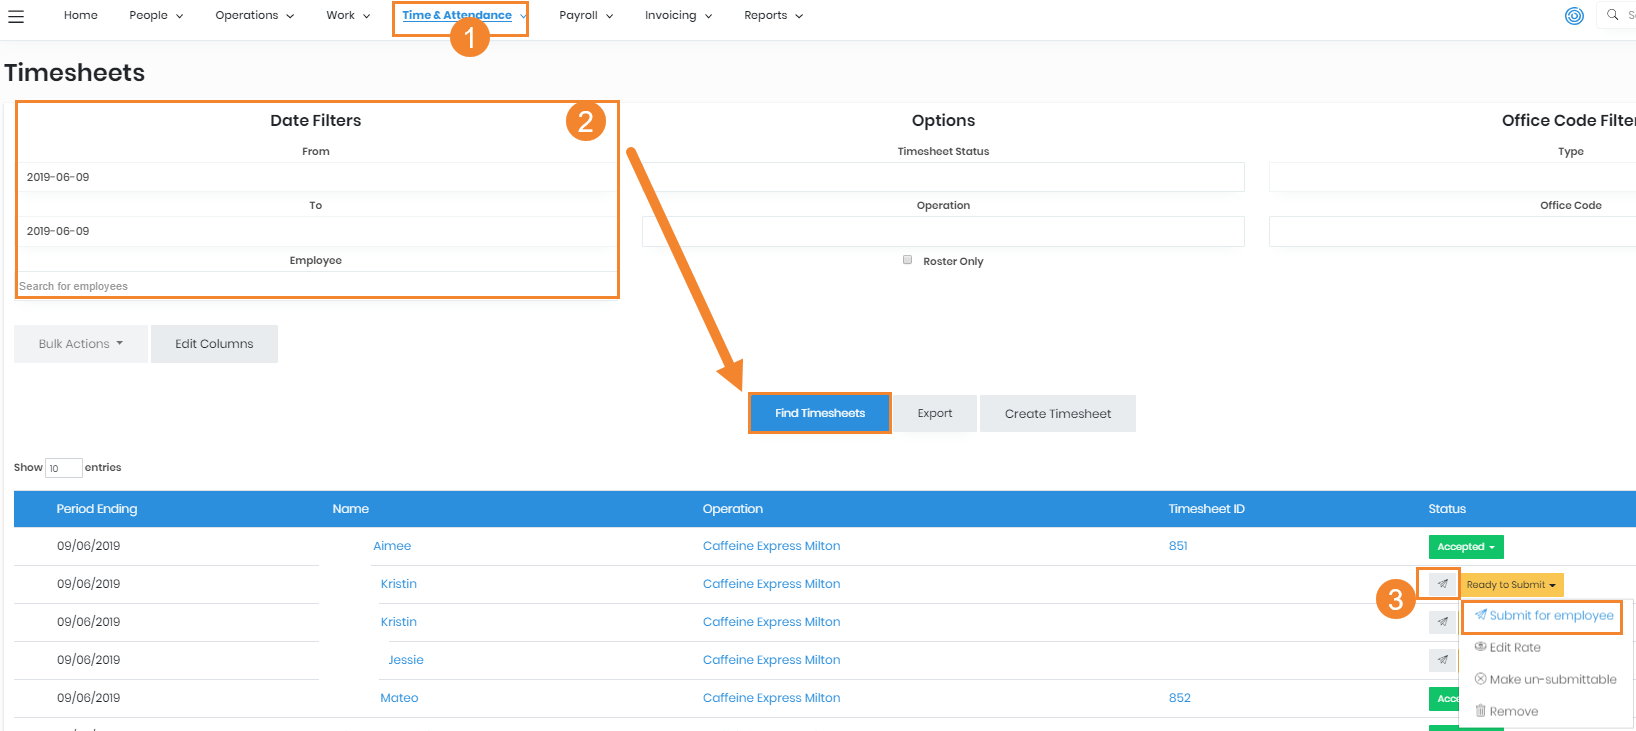
Task: Click the Create Timesheet button
Action: [x=1057, y=414]
